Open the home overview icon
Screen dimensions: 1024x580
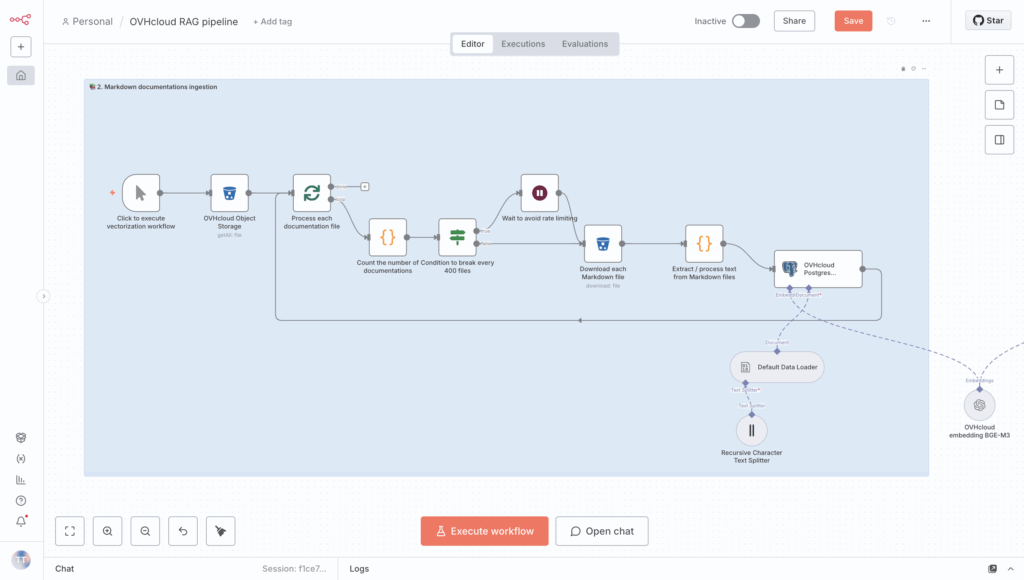pos(21,75)
